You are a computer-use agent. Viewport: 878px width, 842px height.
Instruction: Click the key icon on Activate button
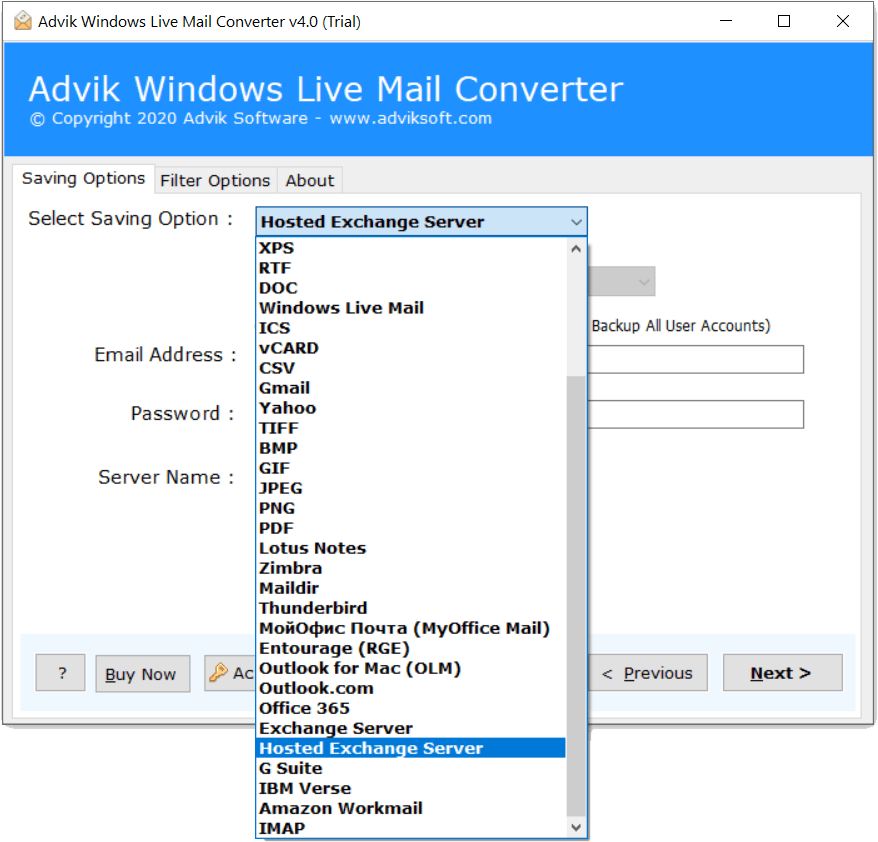point(218,672)
